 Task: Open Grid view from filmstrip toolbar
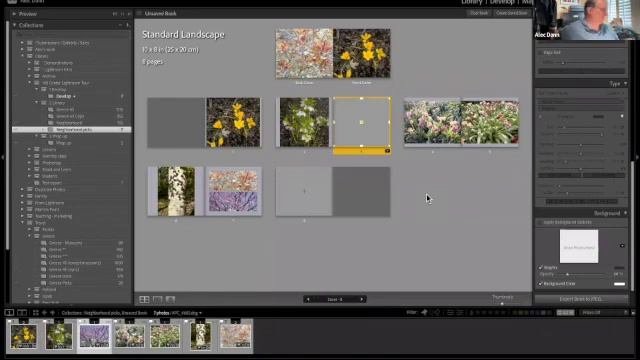pos(36,313)
